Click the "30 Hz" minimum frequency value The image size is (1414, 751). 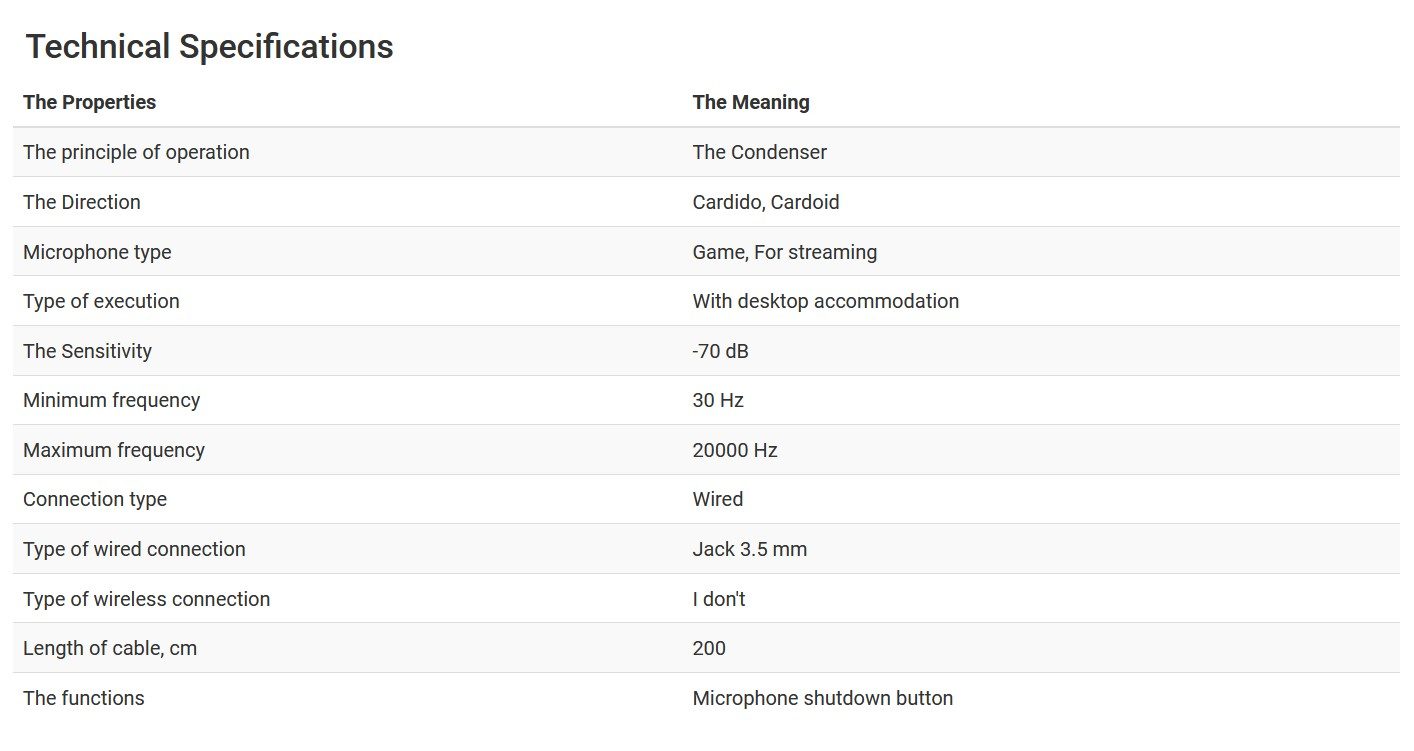[x=718, y=400]
